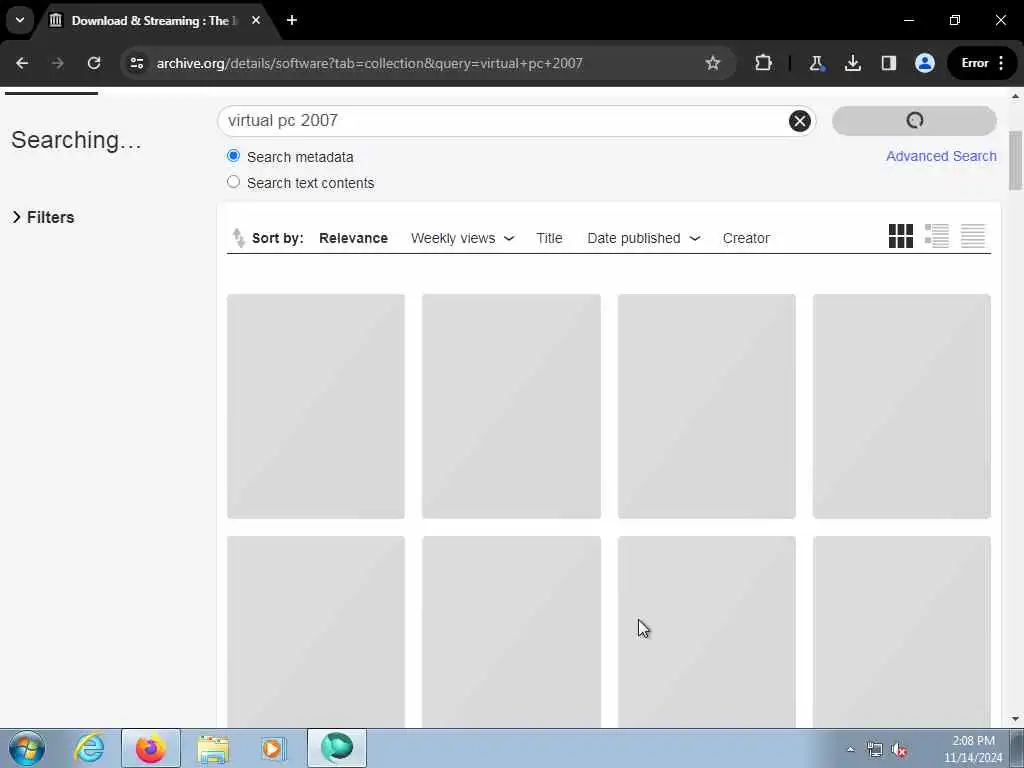This screenshot has height=768, width=1024.
Task: Click the loading search button
Action: point(914,121)
